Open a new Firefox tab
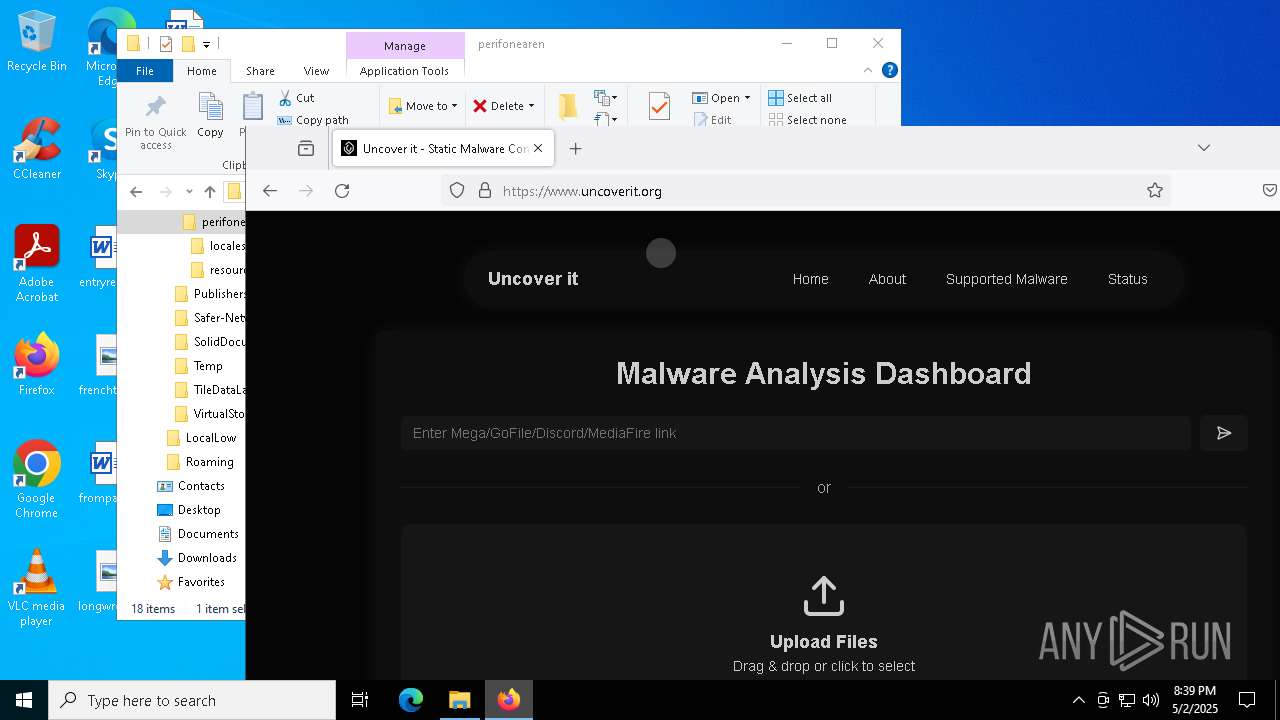This screenshot has width=1280, height=720. click(x=575, y=148)
